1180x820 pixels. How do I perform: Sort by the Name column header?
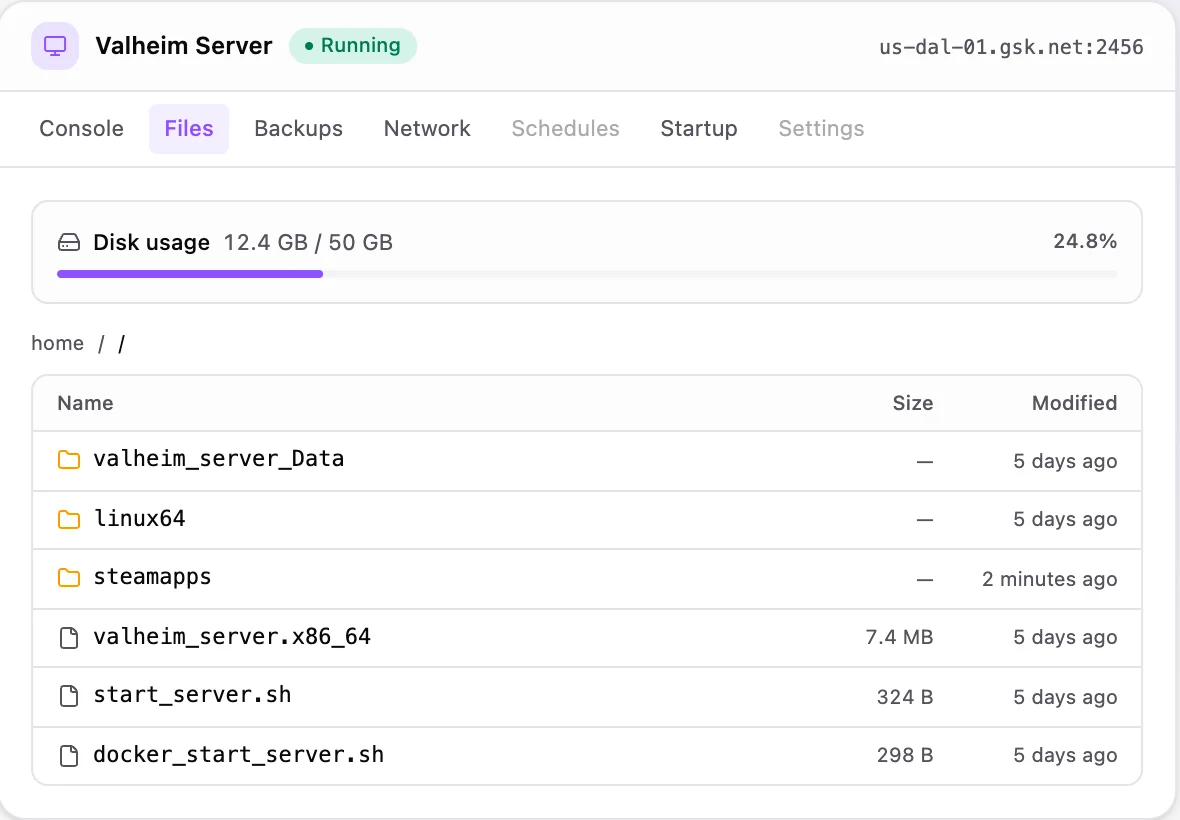85,403
